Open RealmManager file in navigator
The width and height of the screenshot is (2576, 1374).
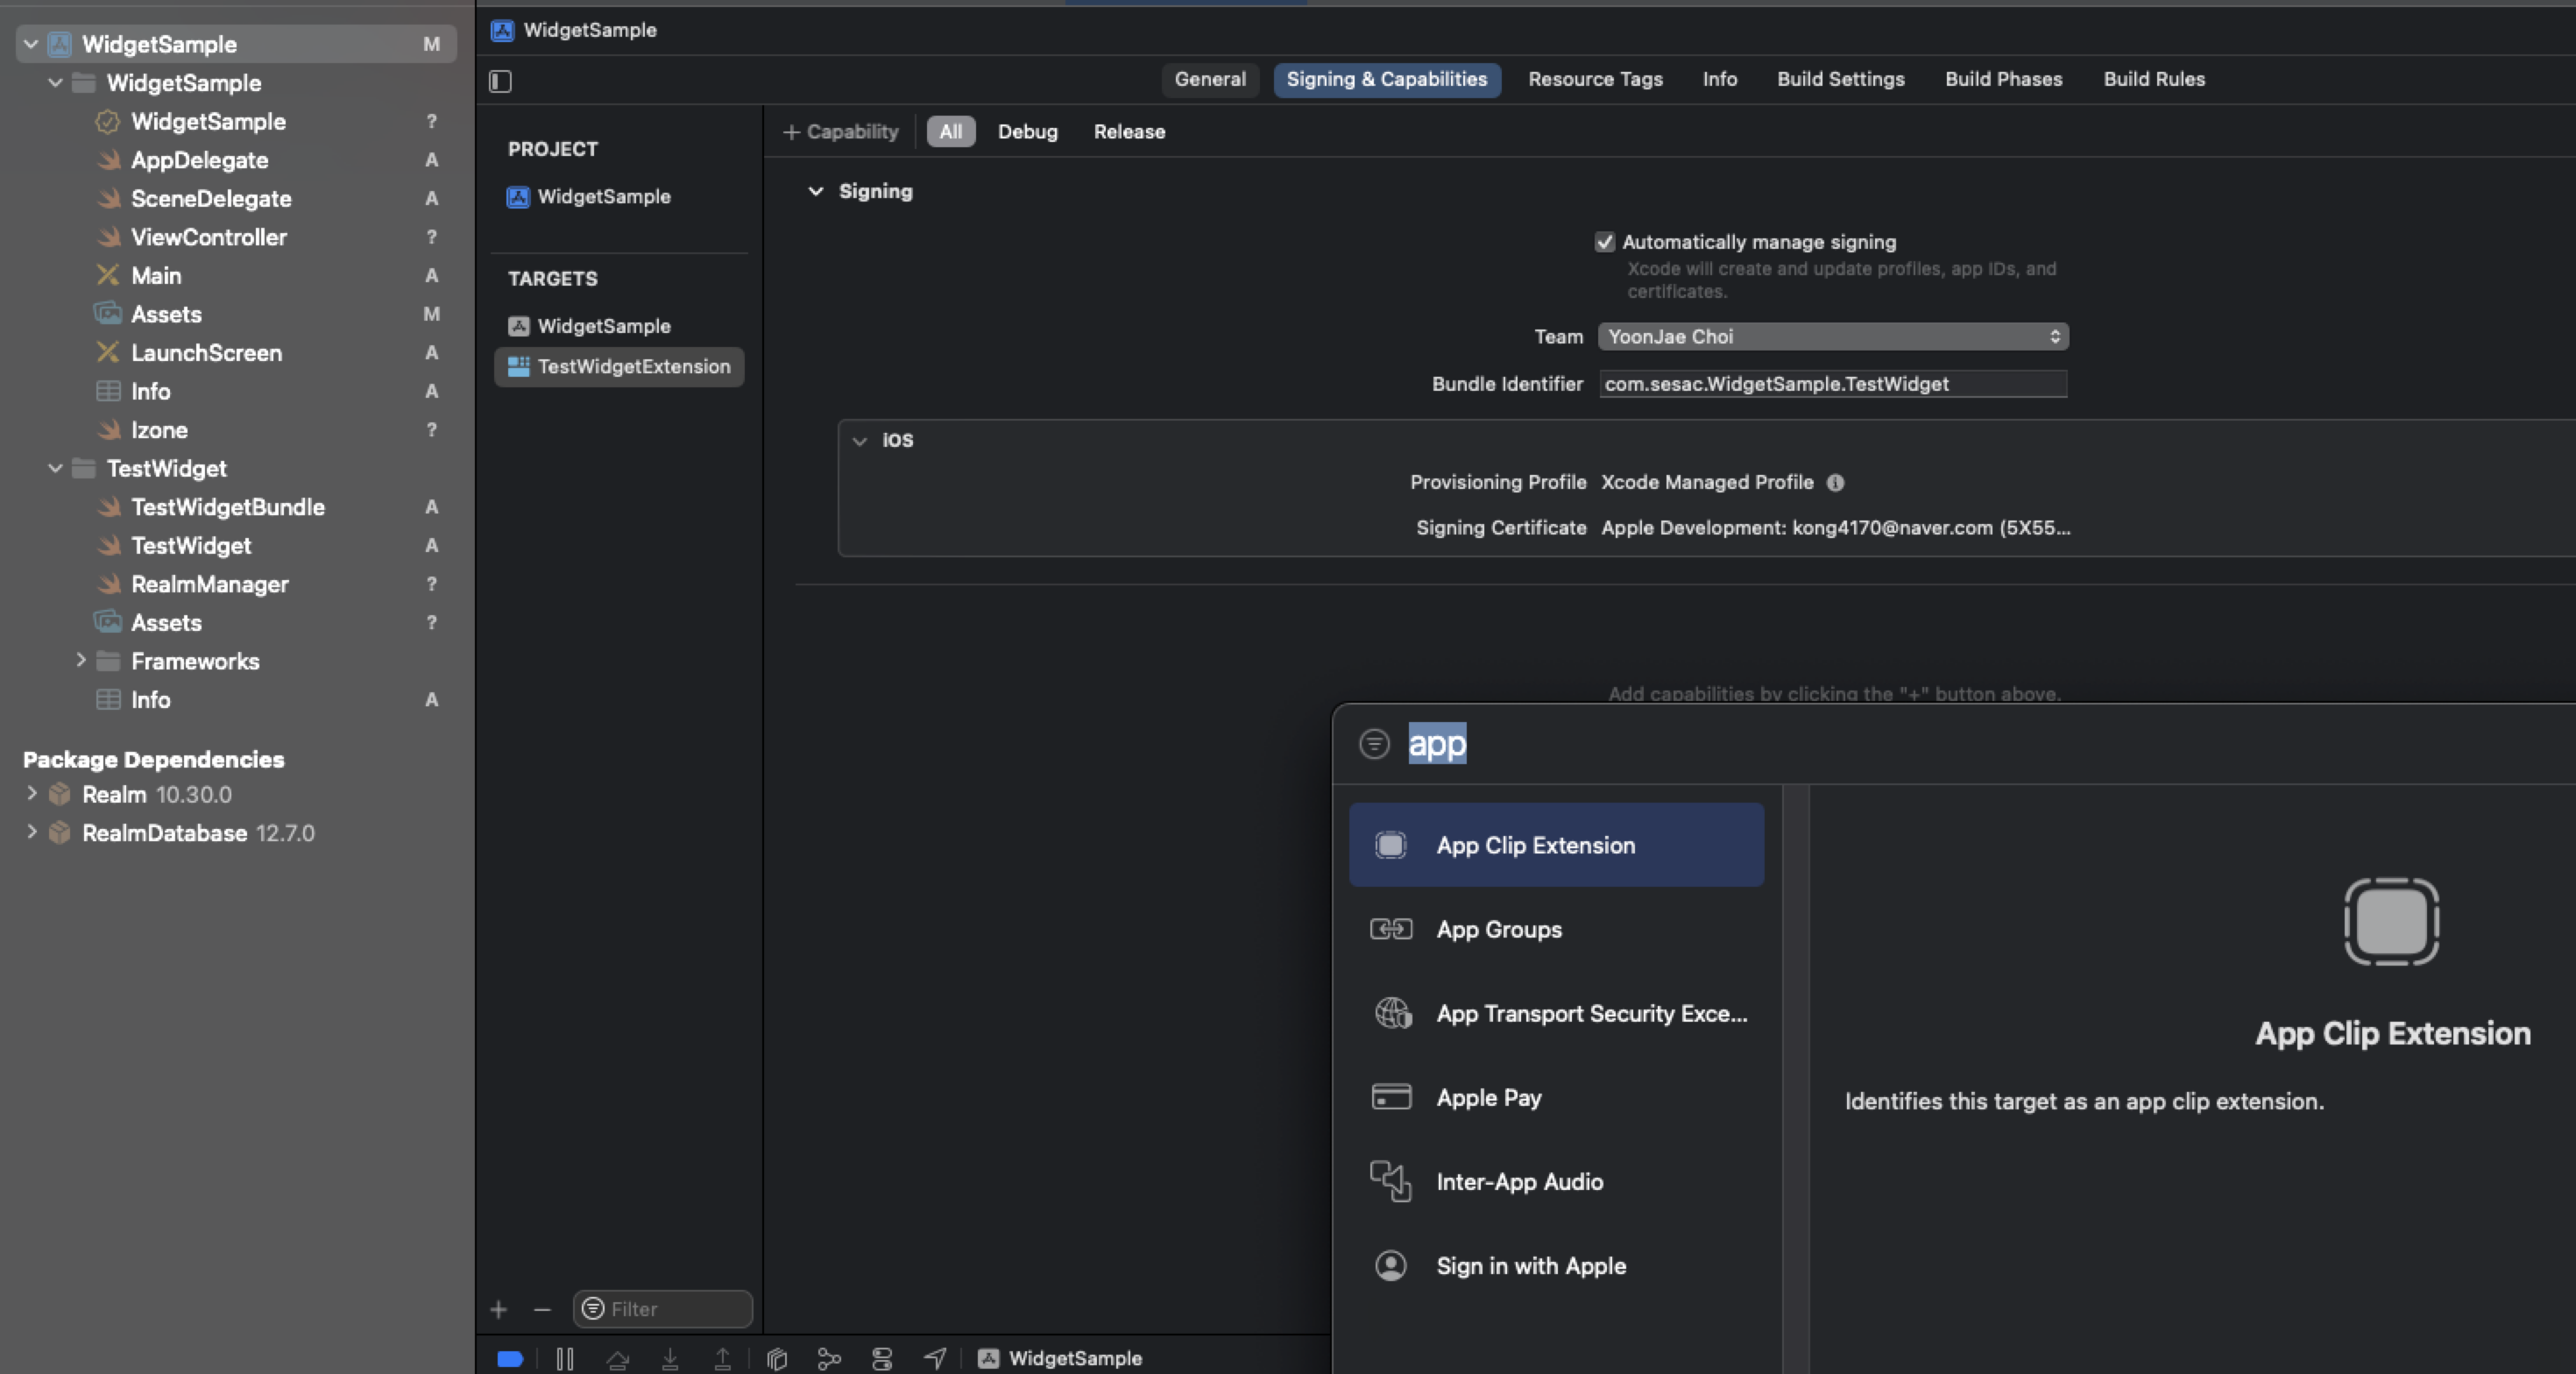(x=209, y=584)
